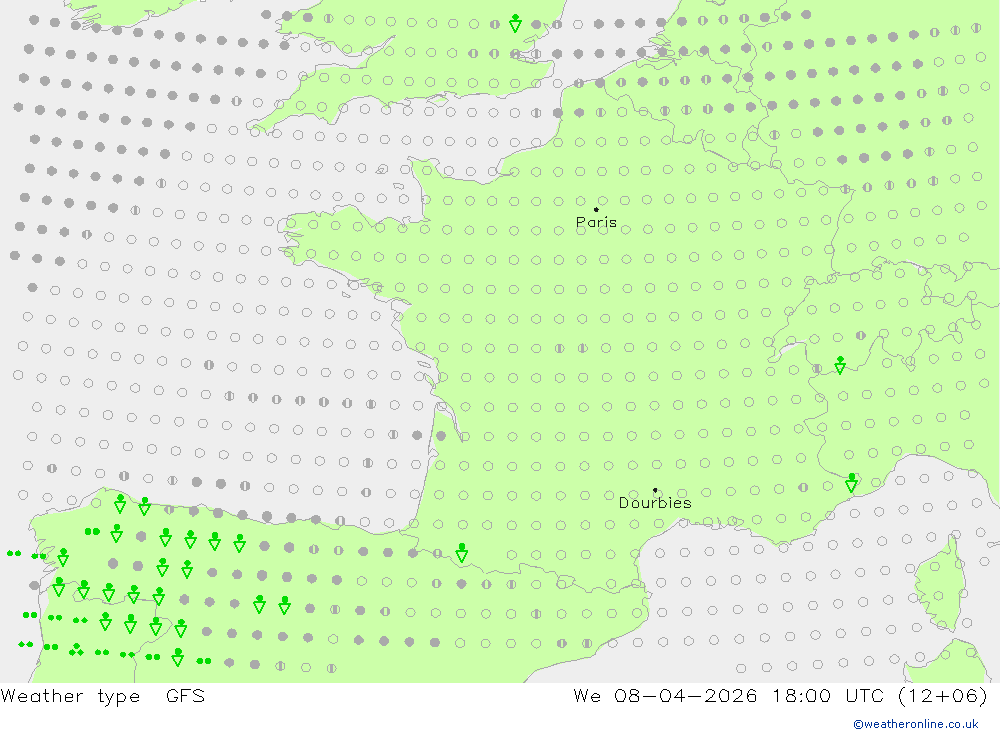Screen dimensions: 1000x733
Task: Click green shower symbol on Nice coastline
Action: [x=851, y=482]
